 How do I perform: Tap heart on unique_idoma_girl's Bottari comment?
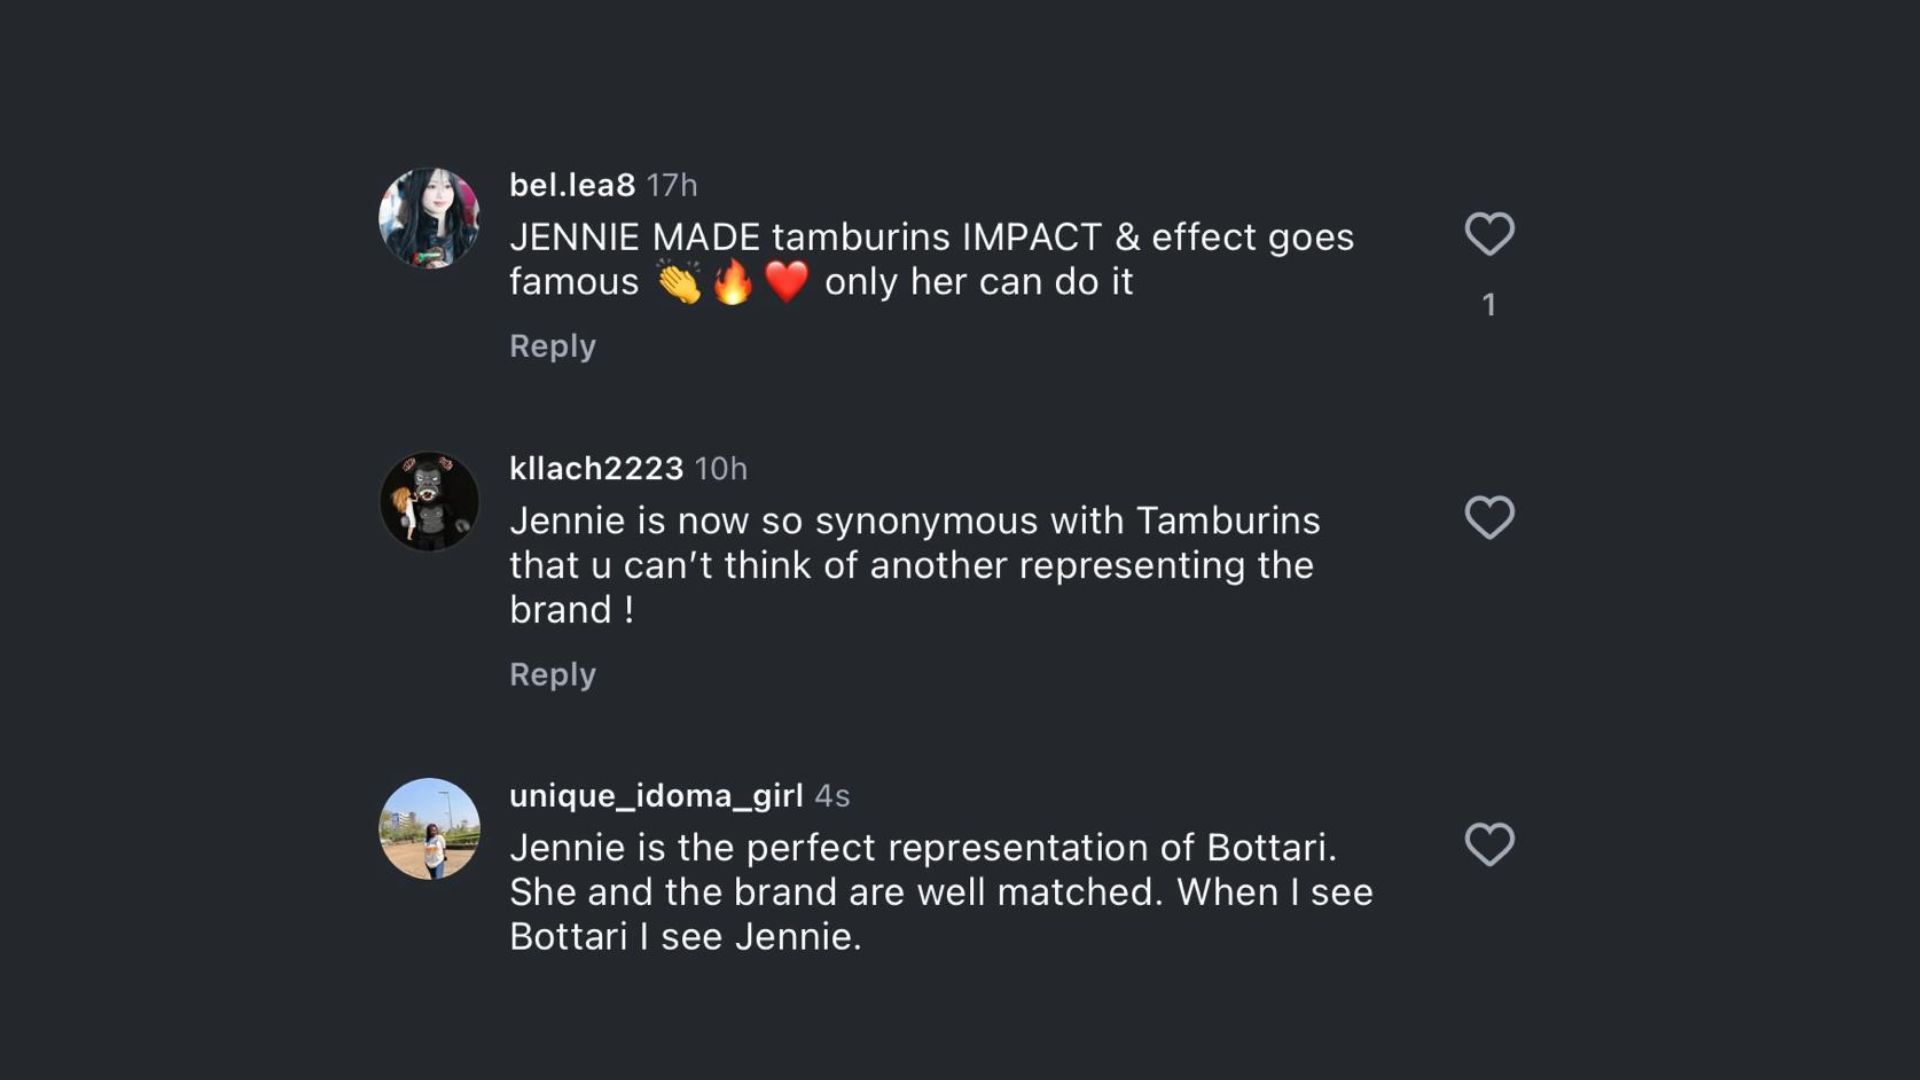click(1489, 844)
